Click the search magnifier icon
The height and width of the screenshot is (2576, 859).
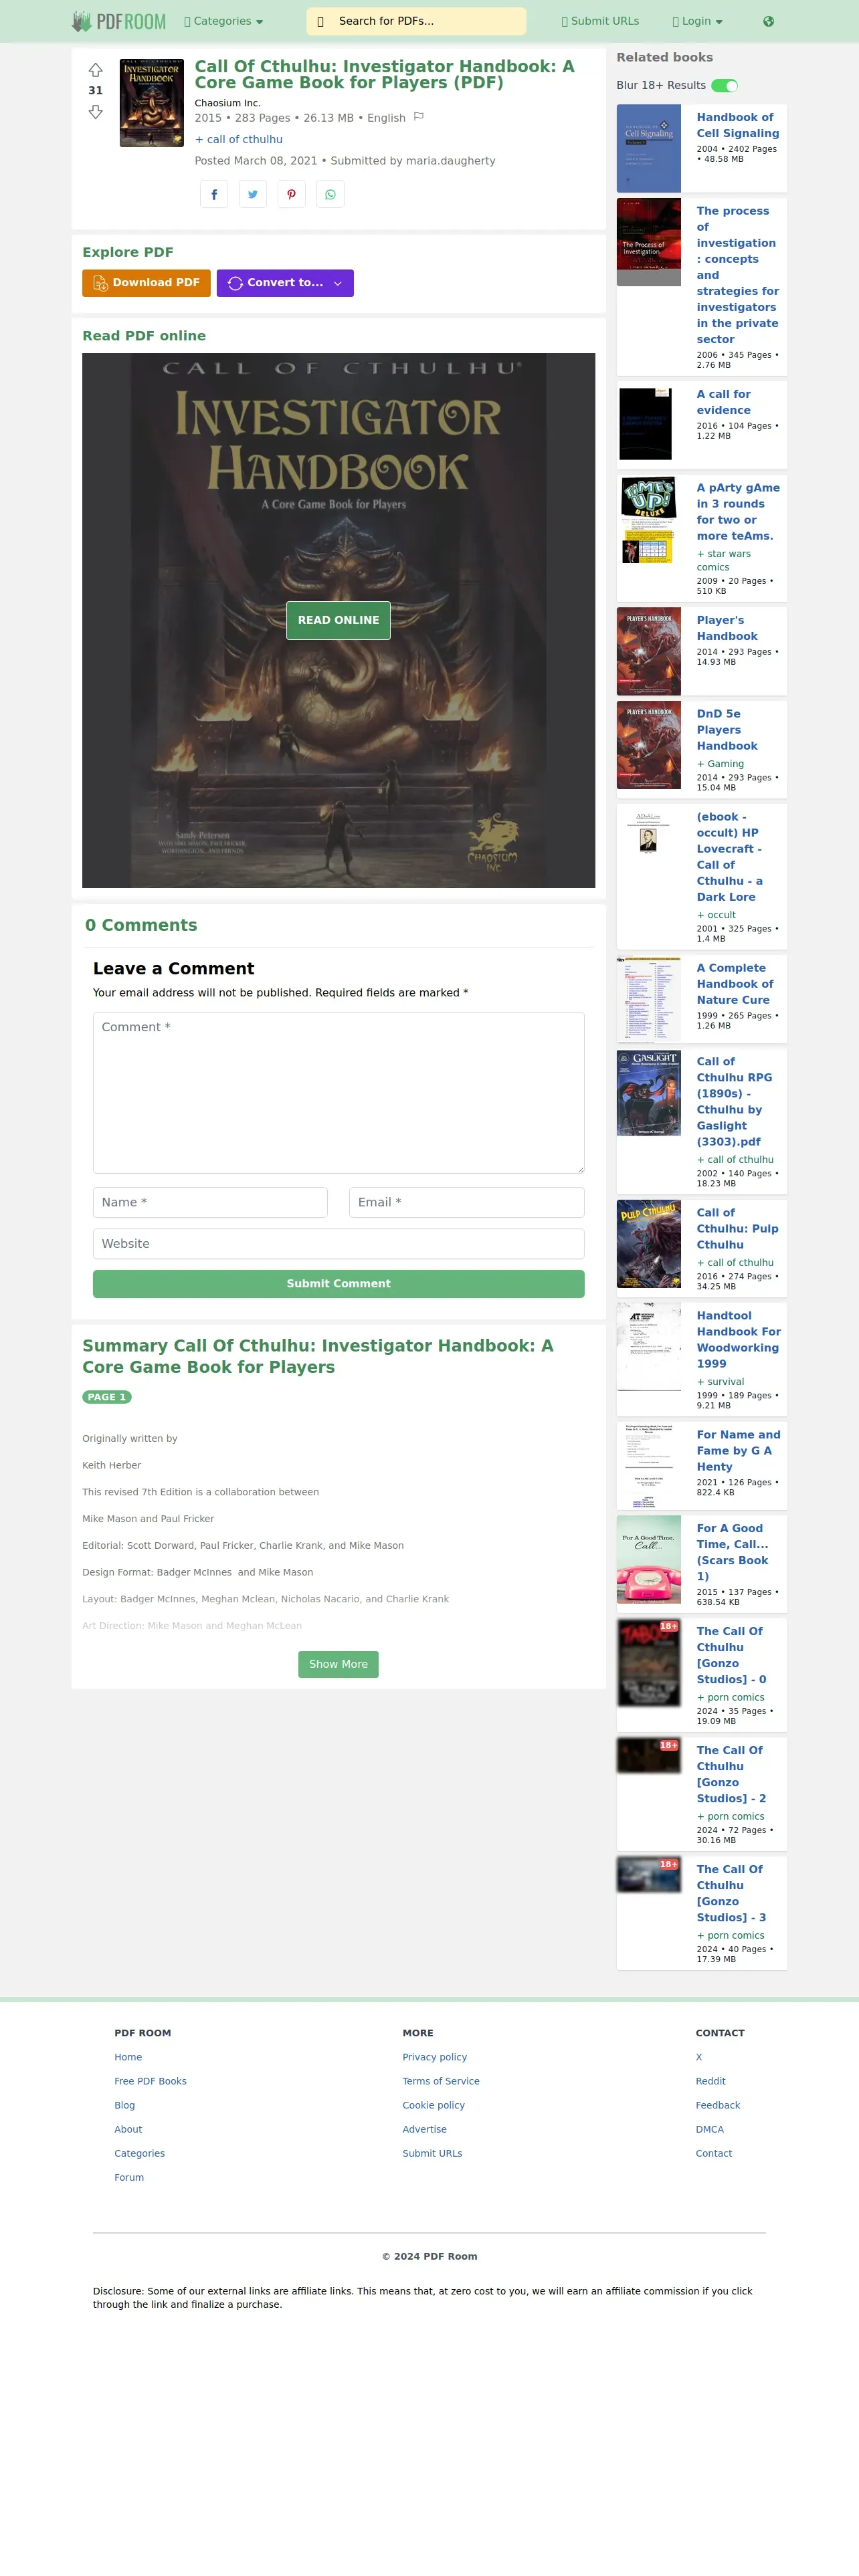click(x=320, y=21)
